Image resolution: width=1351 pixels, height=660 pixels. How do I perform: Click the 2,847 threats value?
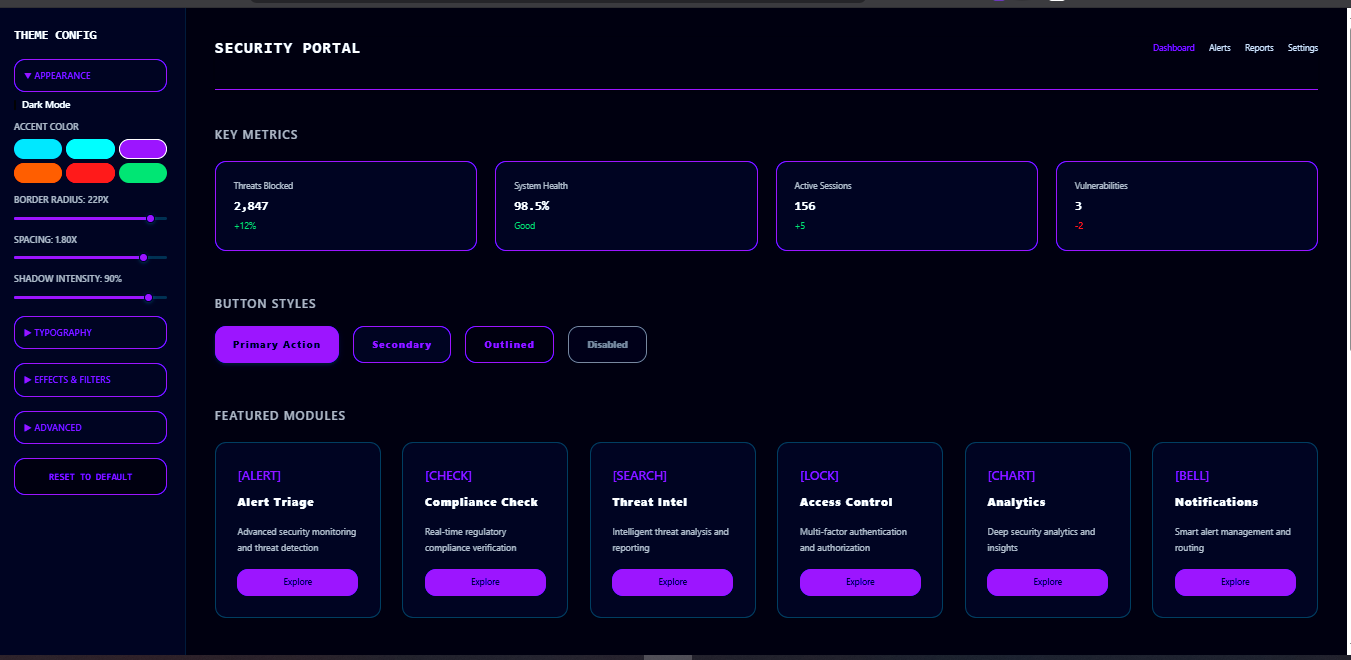coord(251,206)
